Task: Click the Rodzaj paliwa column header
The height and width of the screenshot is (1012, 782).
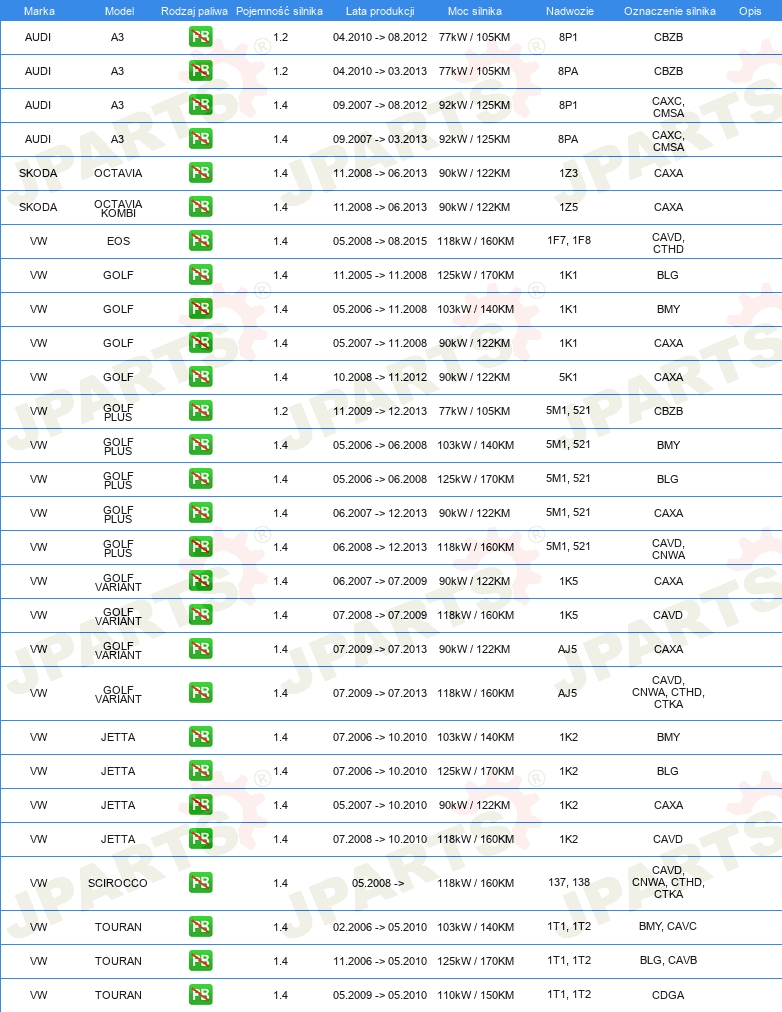Action: tap(194, 11)
